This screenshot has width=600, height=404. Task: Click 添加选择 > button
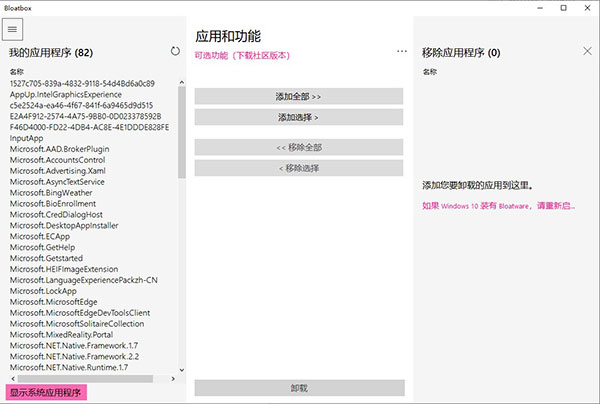pyautogui.click(x=298, y=117)
